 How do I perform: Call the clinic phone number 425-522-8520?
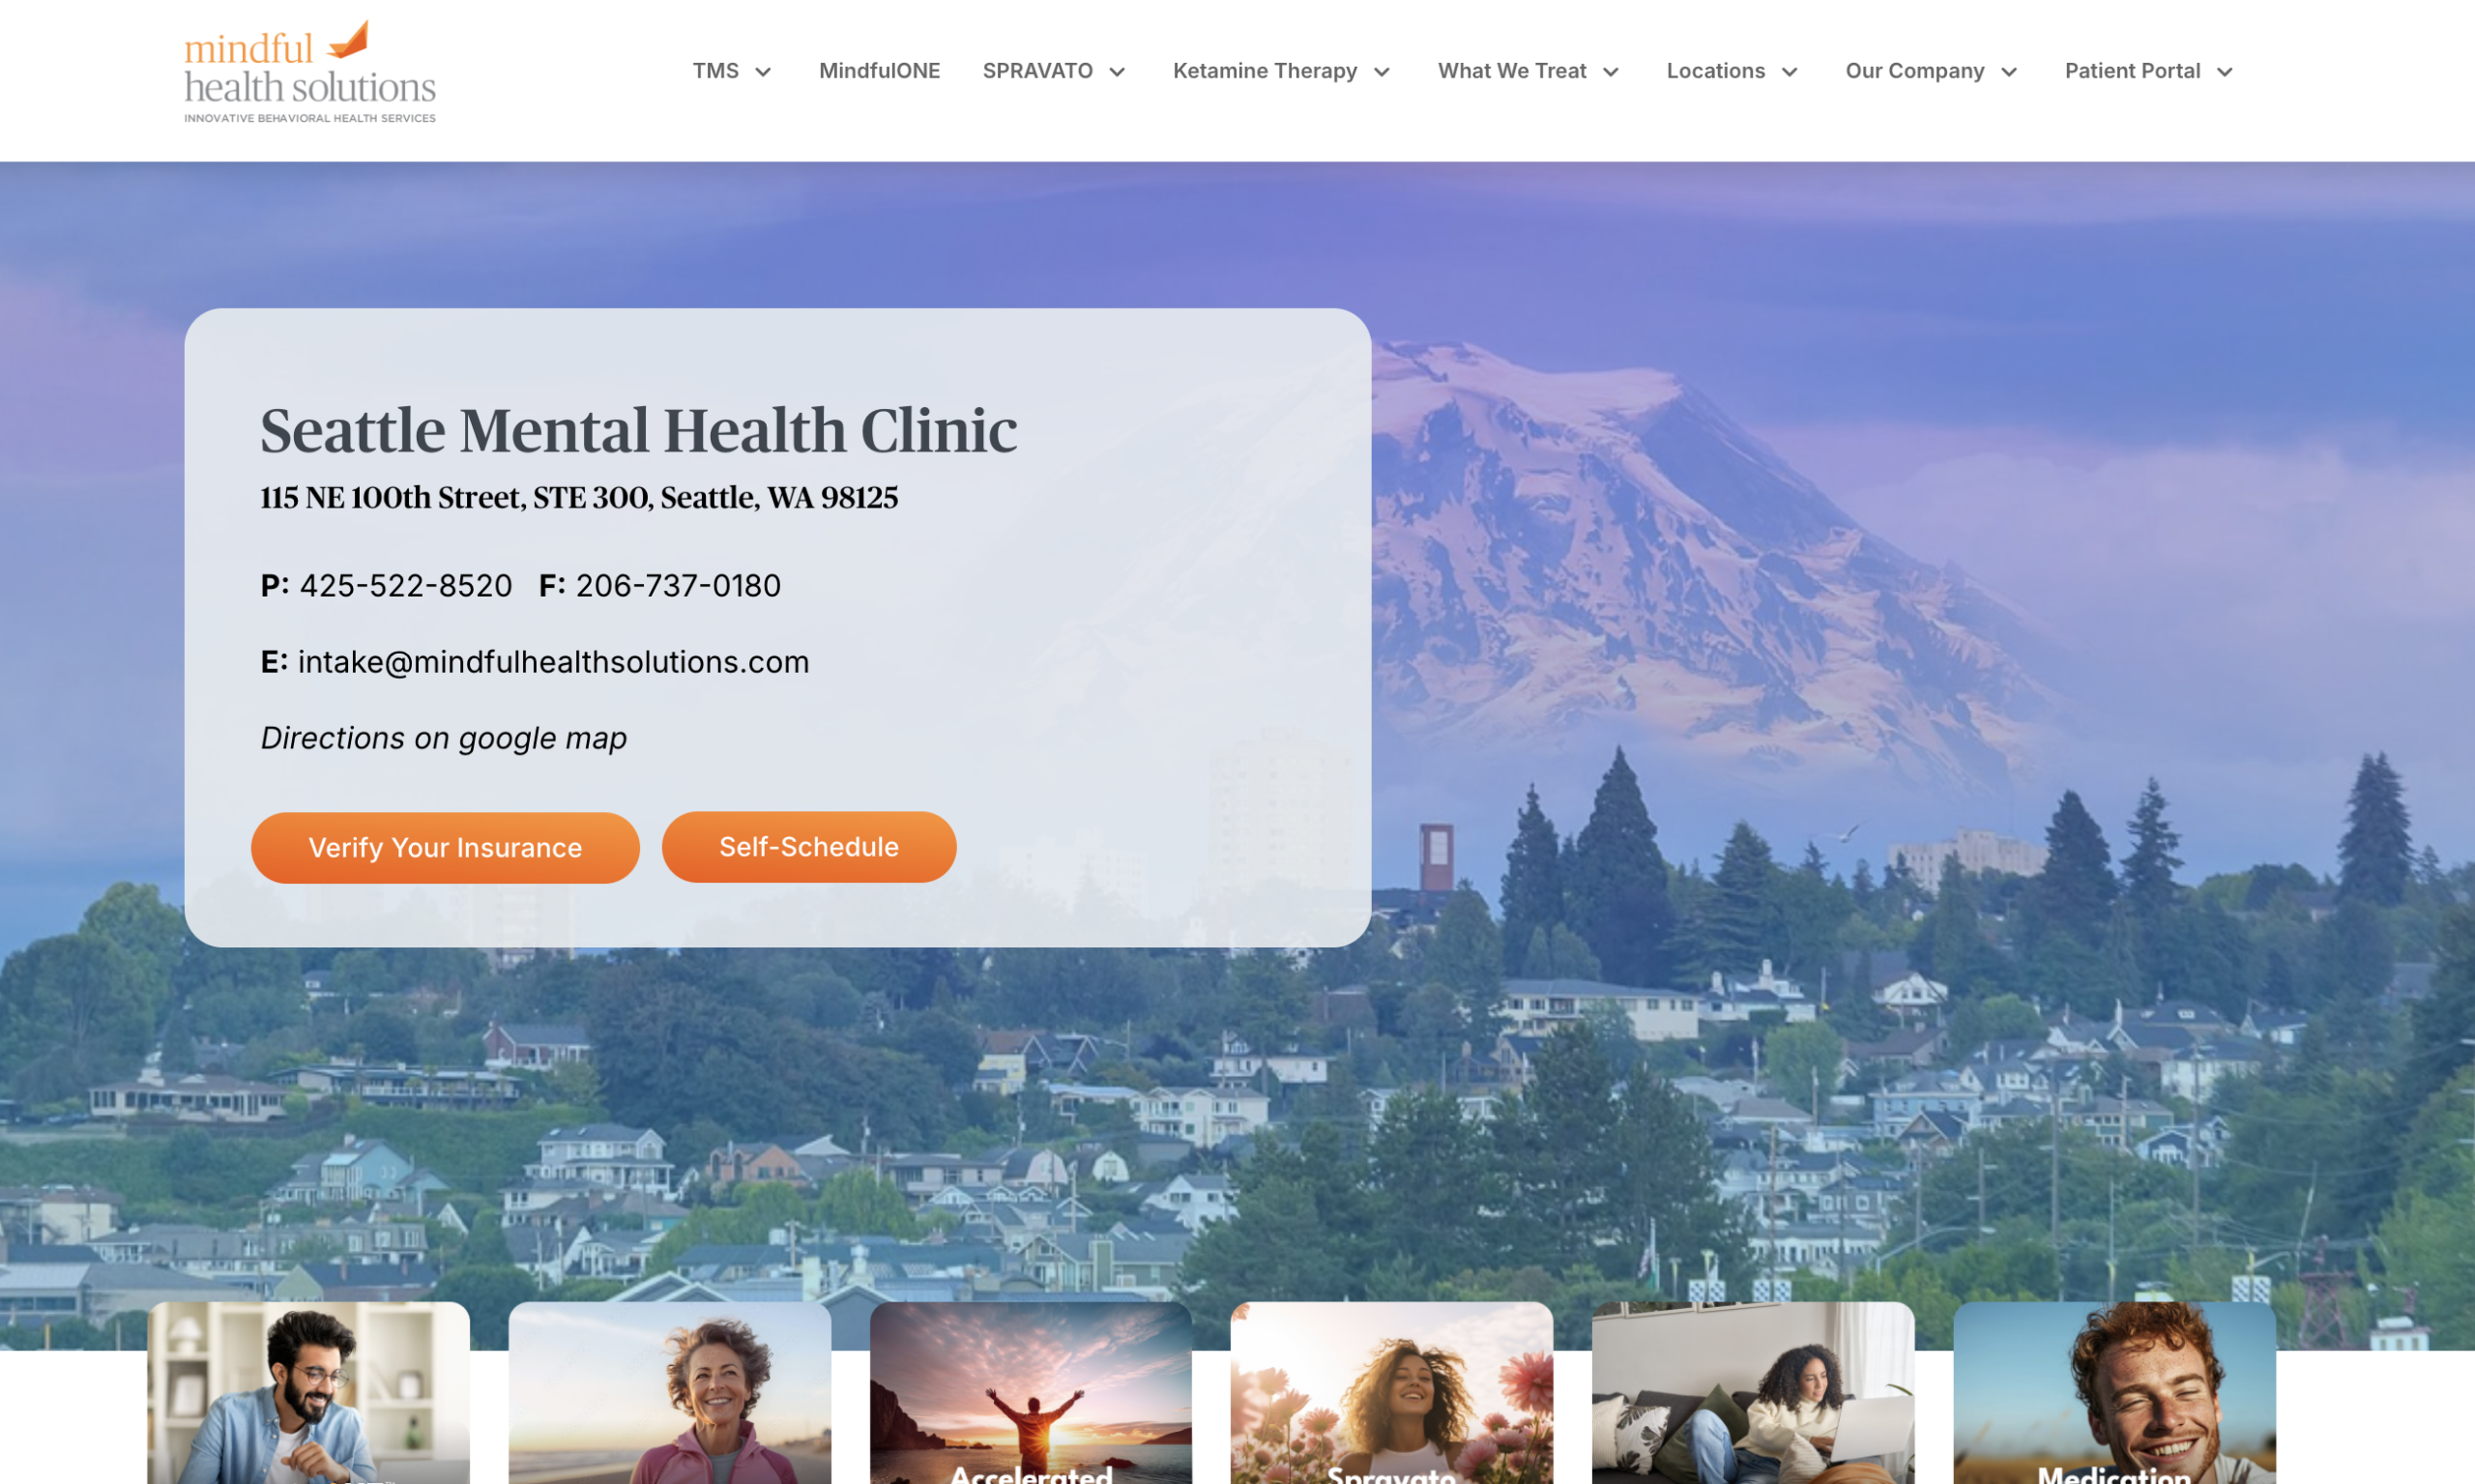tap(406, 585)
